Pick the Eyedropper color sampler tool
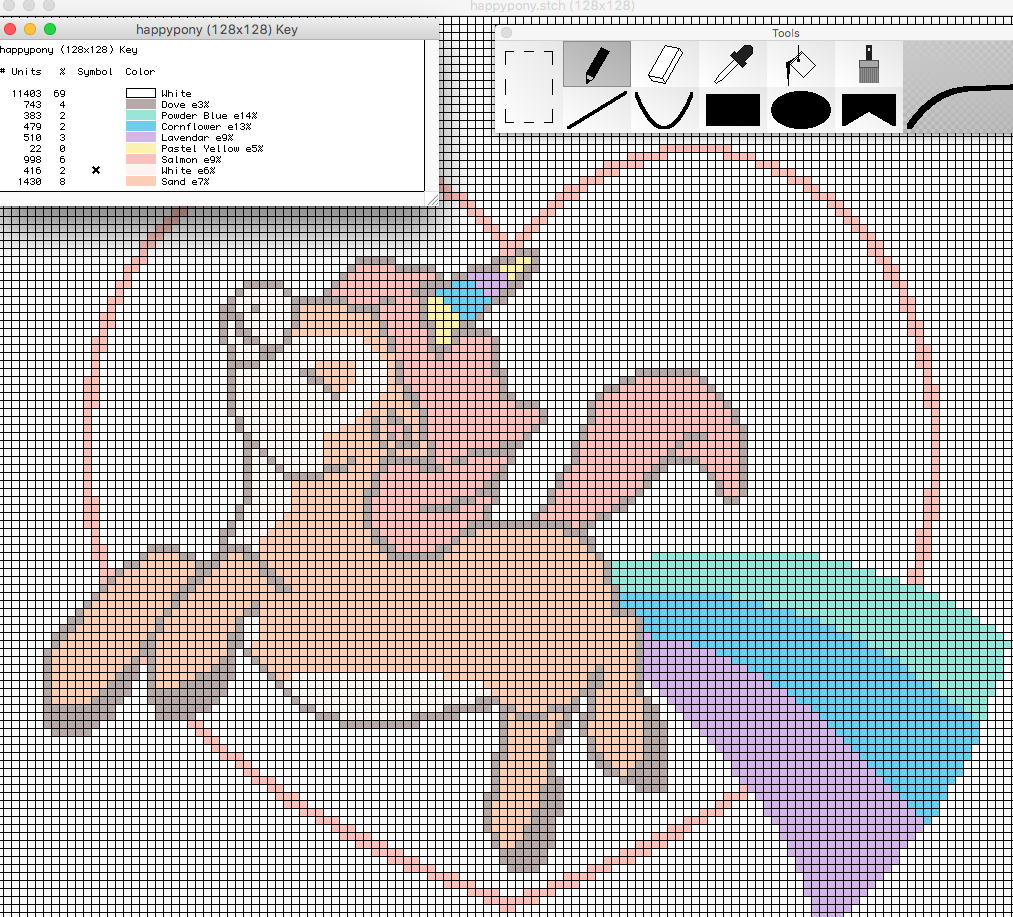 point(733,64)
